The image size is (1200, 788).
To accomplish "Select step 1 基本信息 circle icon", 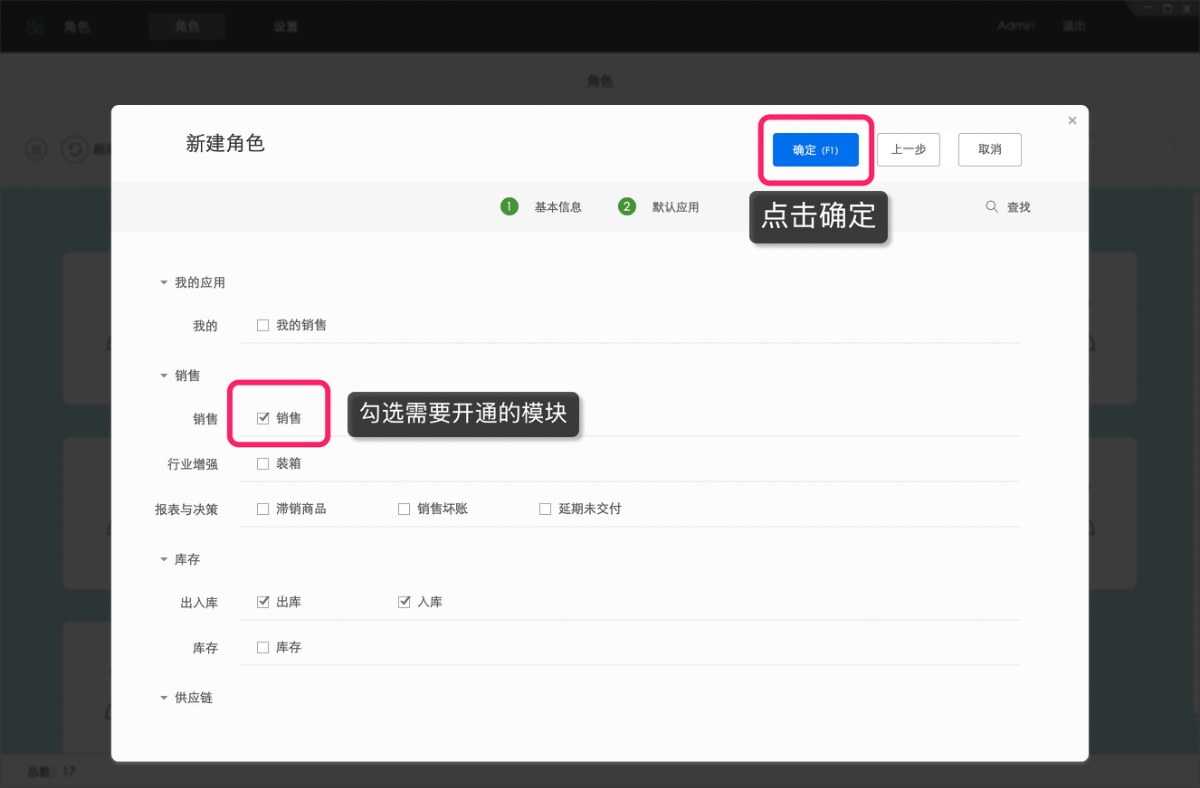I will pyautogui.click(x=509, y=207).
